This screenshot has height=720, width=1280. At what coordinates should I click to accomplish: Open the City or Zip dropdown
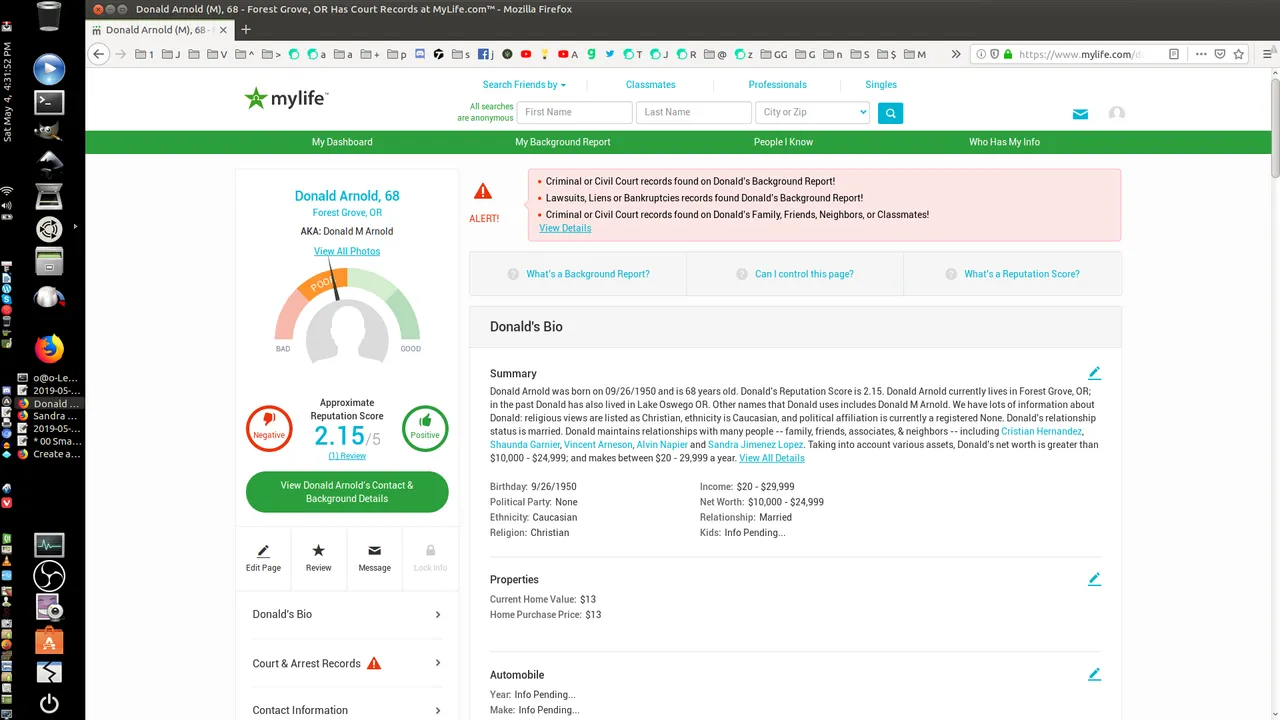812,113
